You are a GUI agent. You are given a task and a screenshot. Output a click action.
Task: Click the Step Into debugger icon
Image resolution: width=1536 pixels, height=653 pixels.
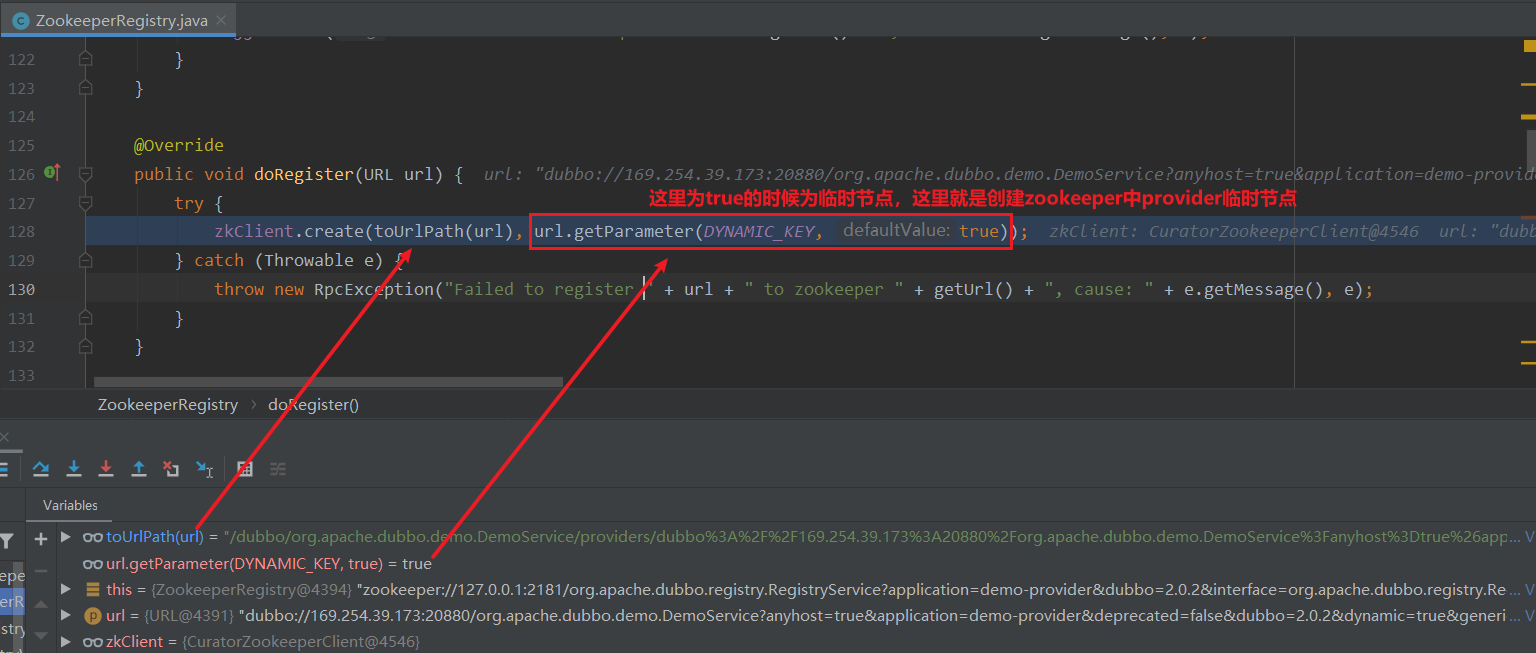click(x=74, y=468)
